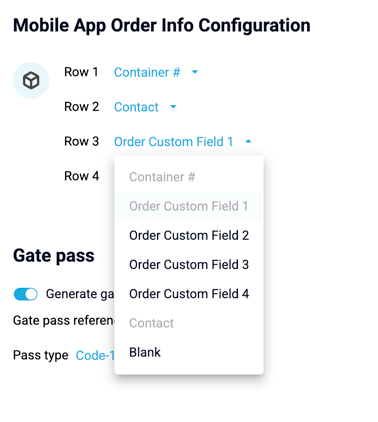Click the package box icon
The height and width of the screenshot is (422, 378).
(x=31, y=80)
